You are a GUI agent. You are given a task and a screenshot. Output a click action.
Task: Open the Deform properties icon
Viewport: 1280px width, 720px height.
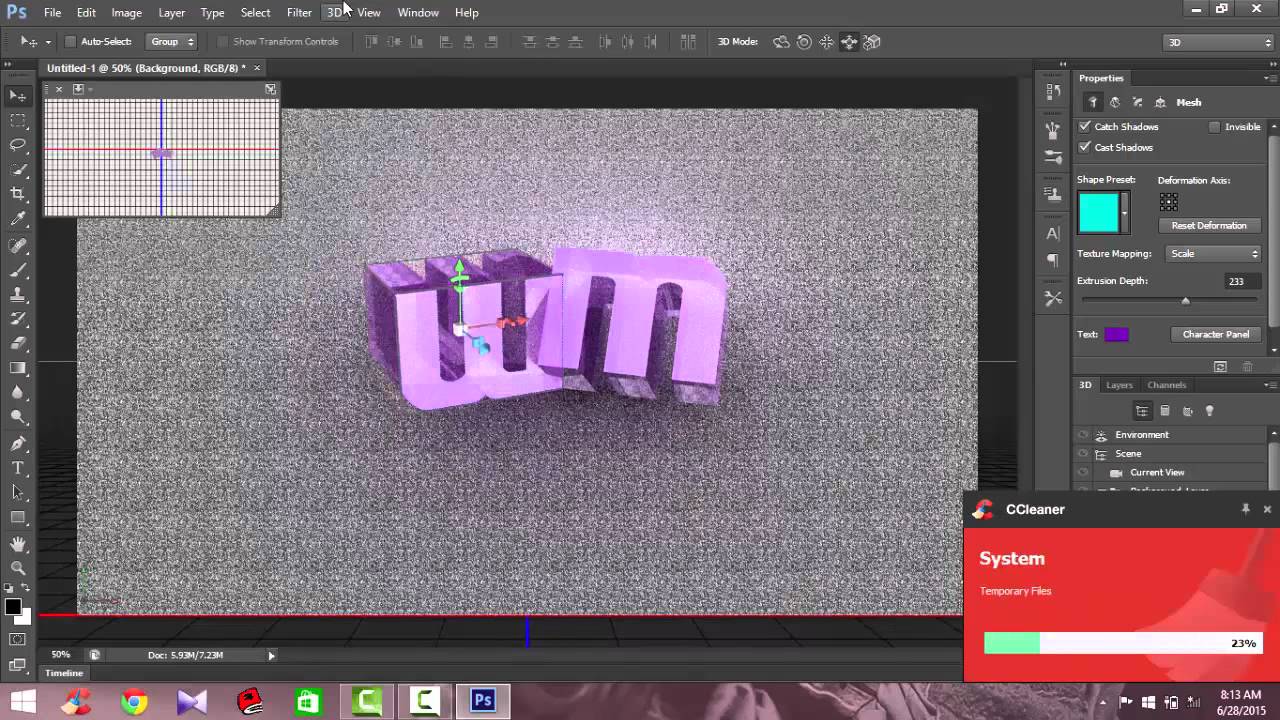1115,102
